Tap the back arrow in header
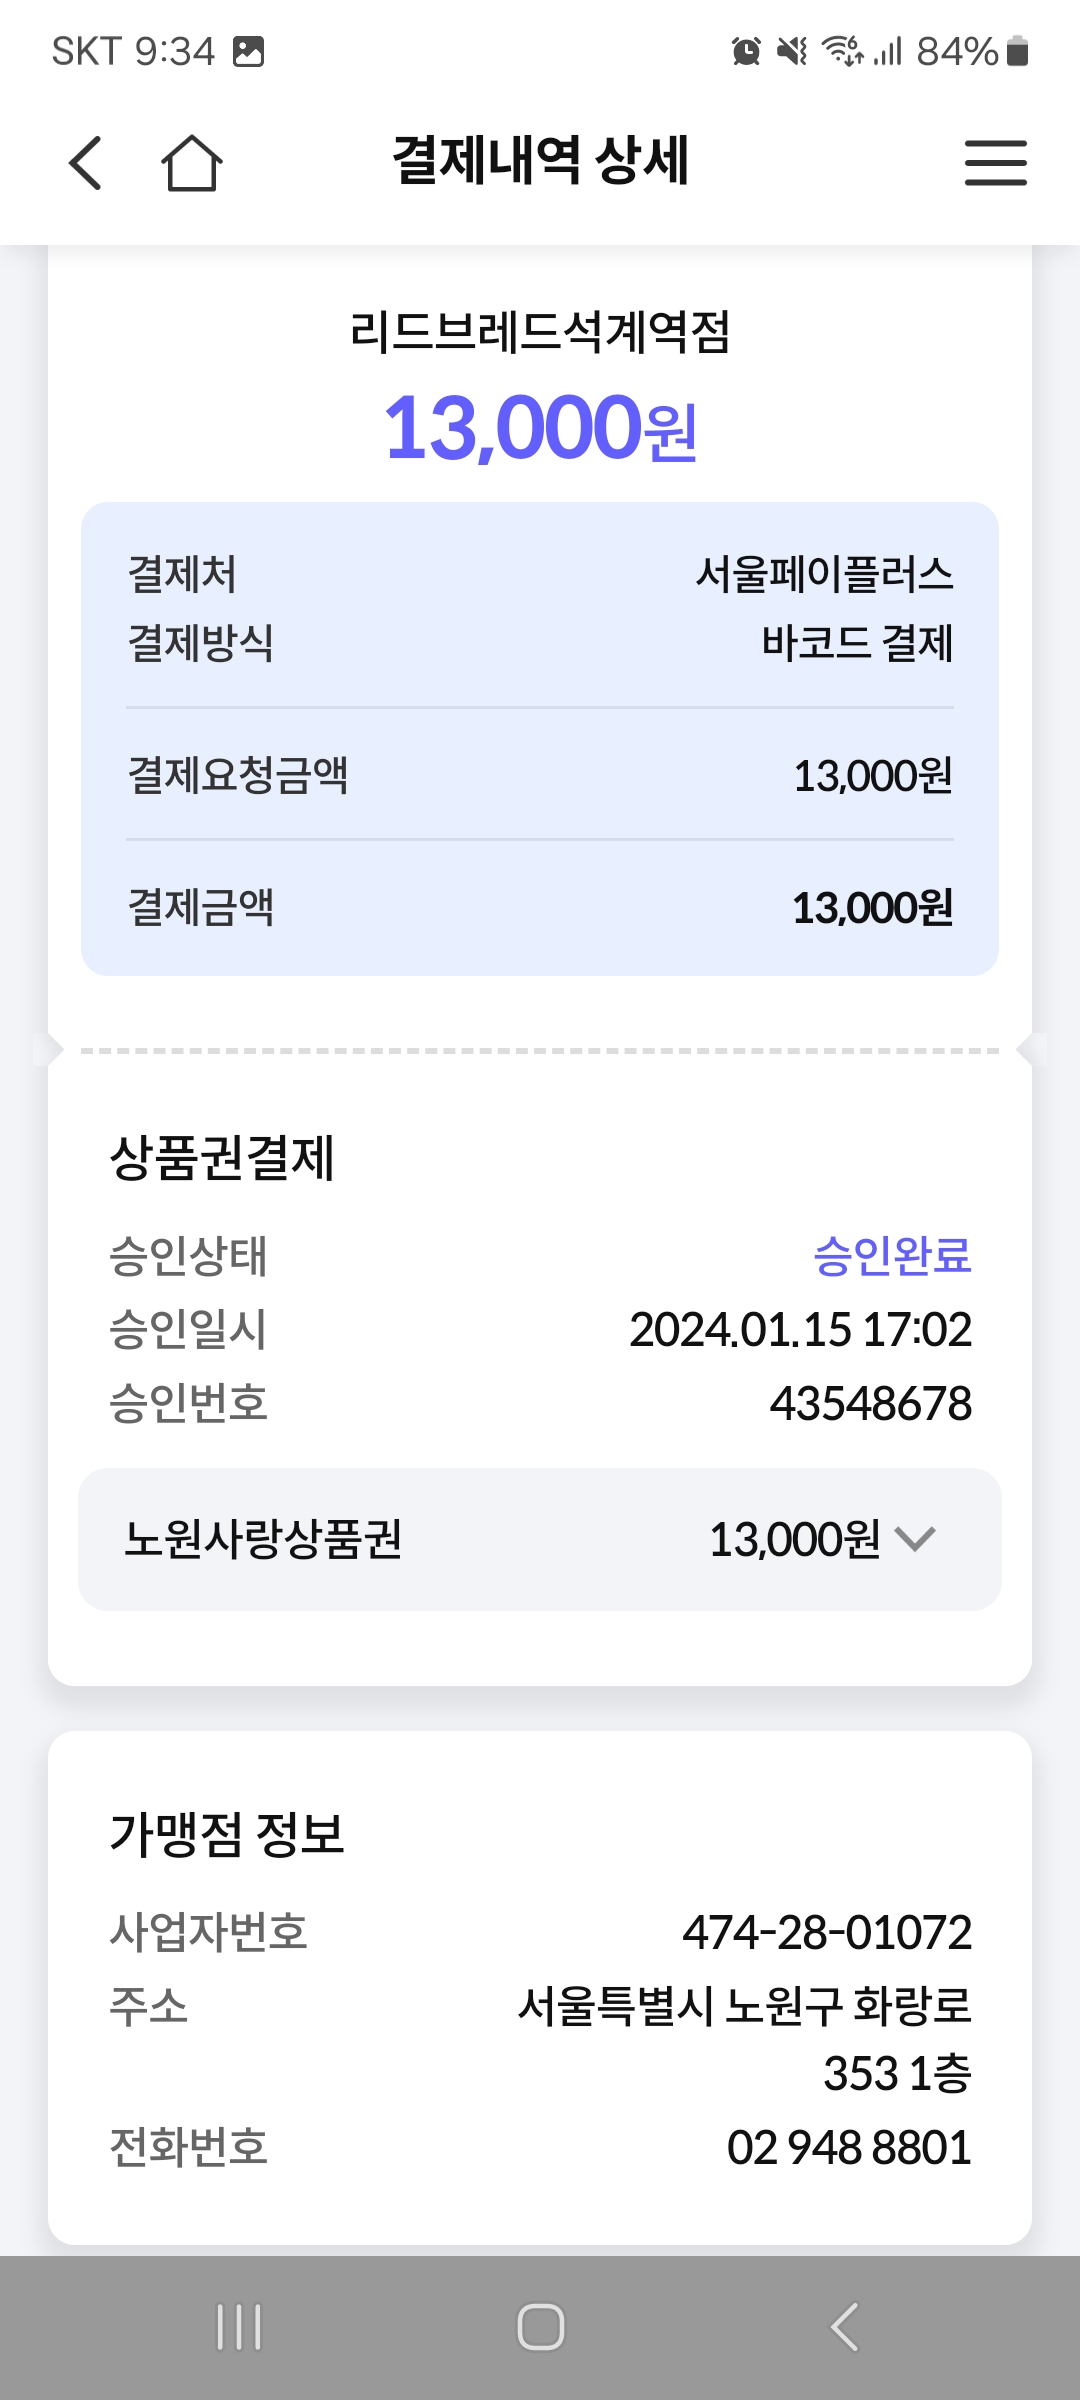 (86, 163)
